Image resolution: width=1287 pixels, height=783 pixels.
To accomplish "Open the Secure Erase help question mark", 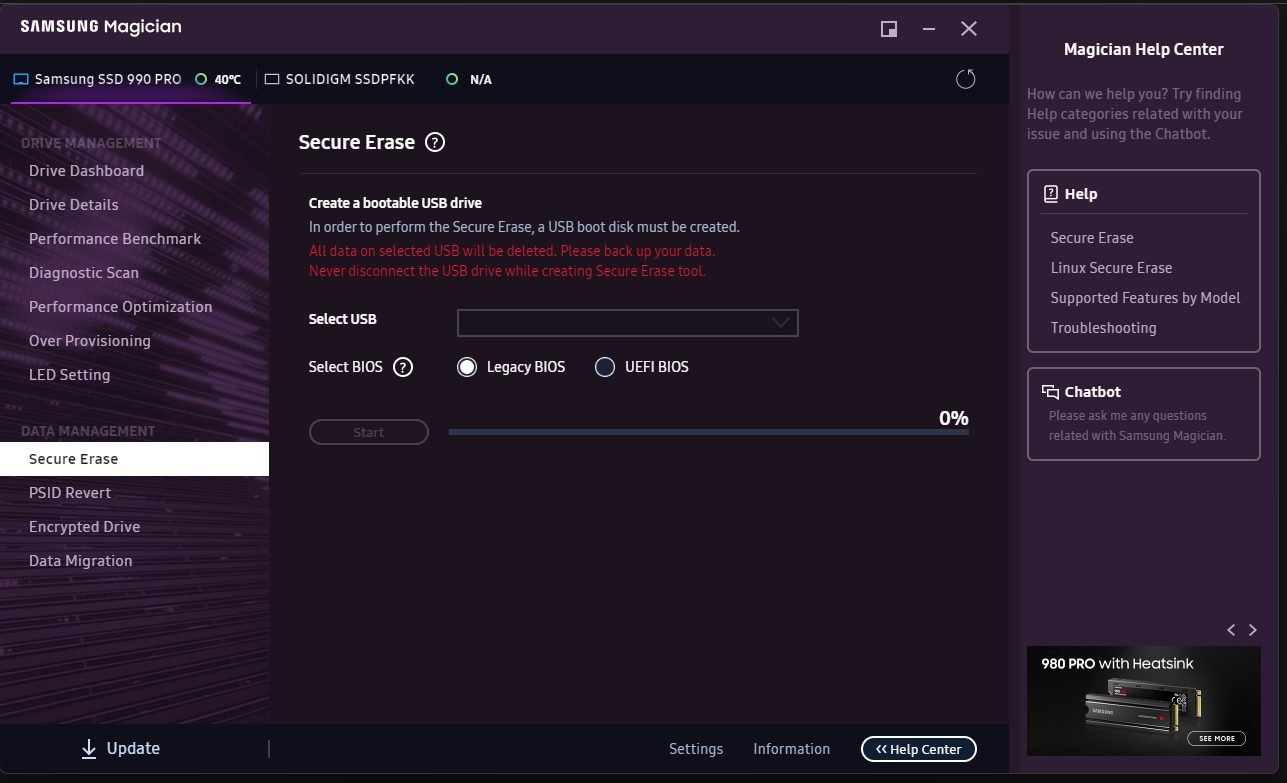I will [434, 142].
